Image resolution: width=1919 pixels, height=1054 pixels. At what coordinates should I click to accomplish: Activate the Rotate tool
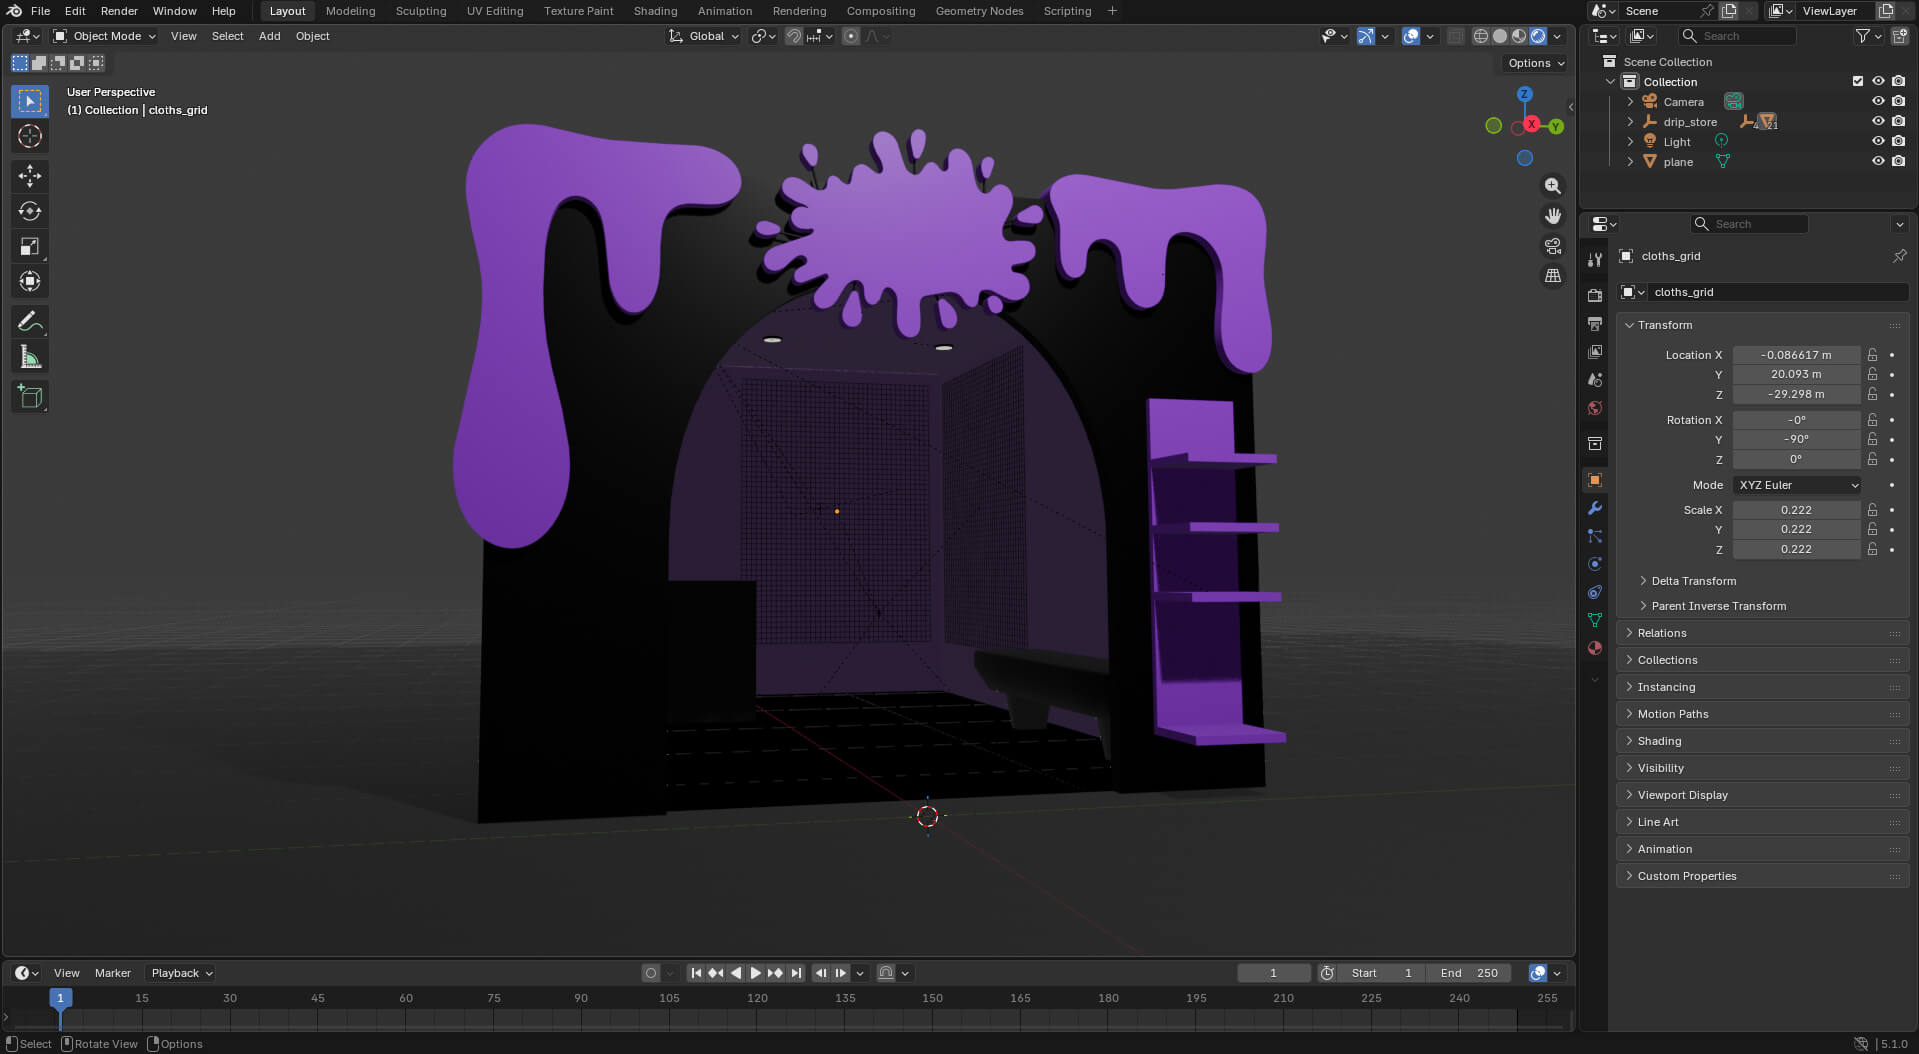pos(30,211)
